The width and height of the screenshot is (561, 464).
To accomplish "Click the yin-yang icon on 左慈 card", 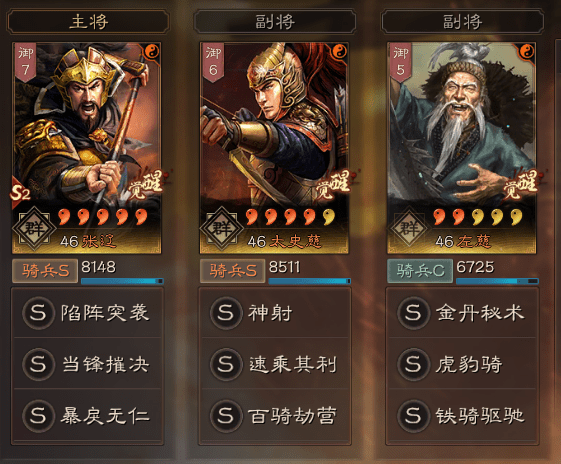I will 527,52.
